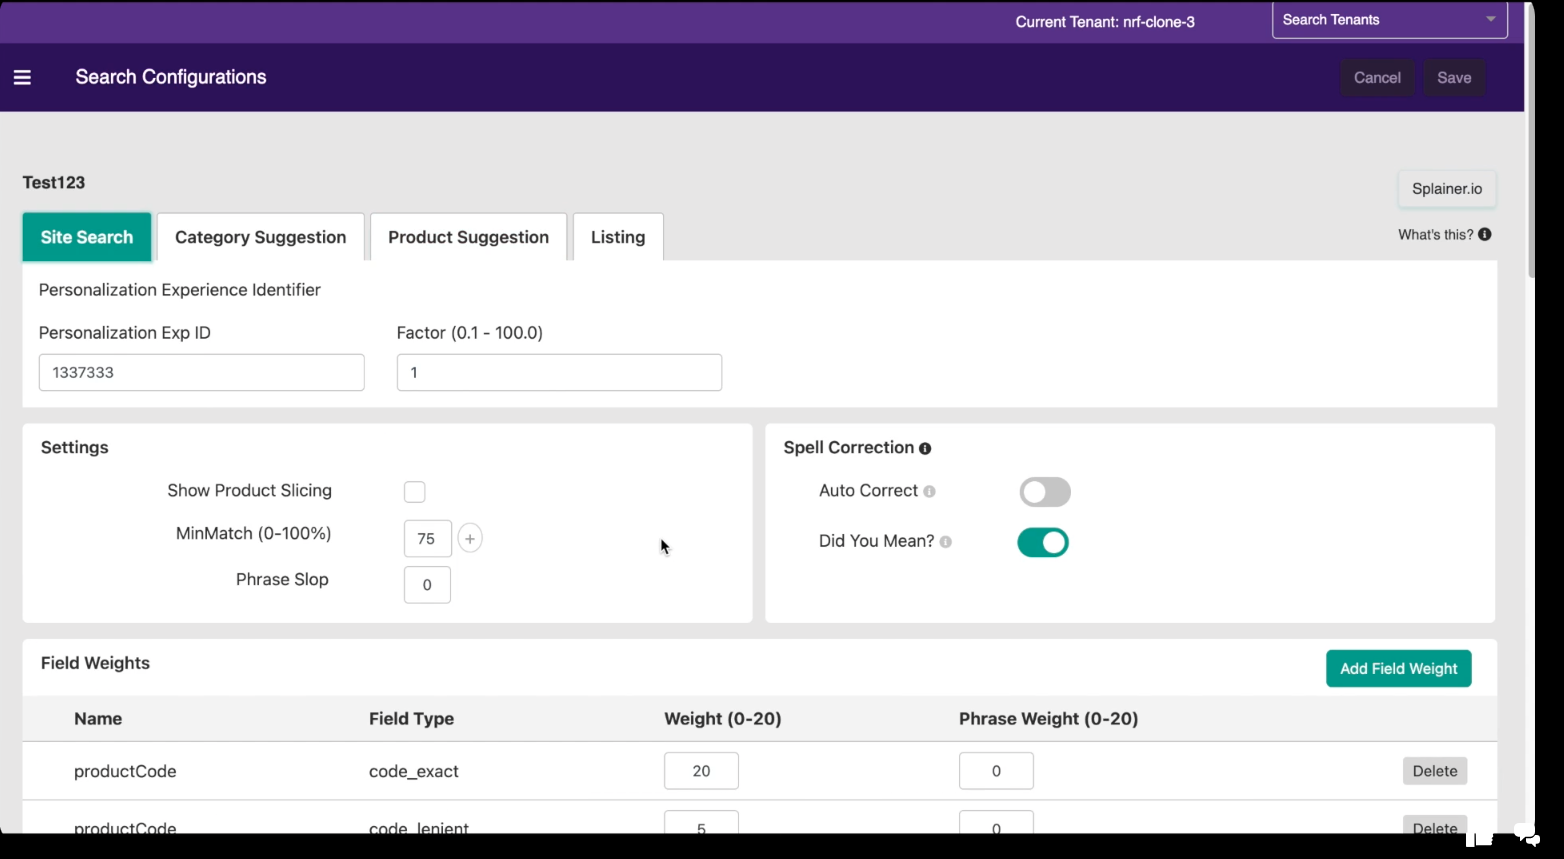The image size is (1564, 859).
Task: Open the hamburger navigation menu
Action: click(22, 77)
